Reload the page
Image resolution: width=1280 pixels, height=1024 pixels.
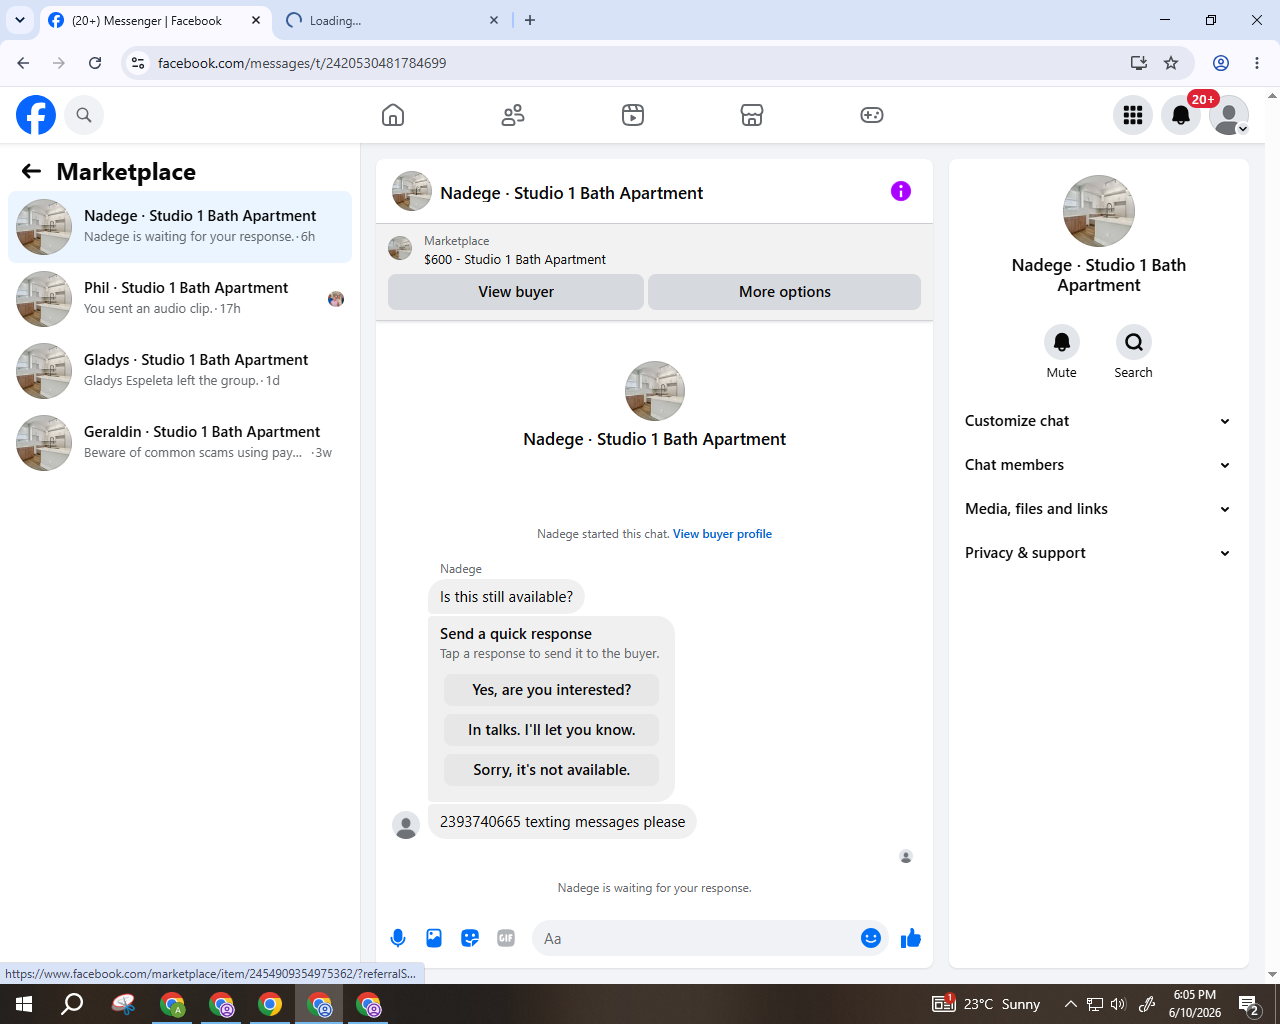pos(95,63)
